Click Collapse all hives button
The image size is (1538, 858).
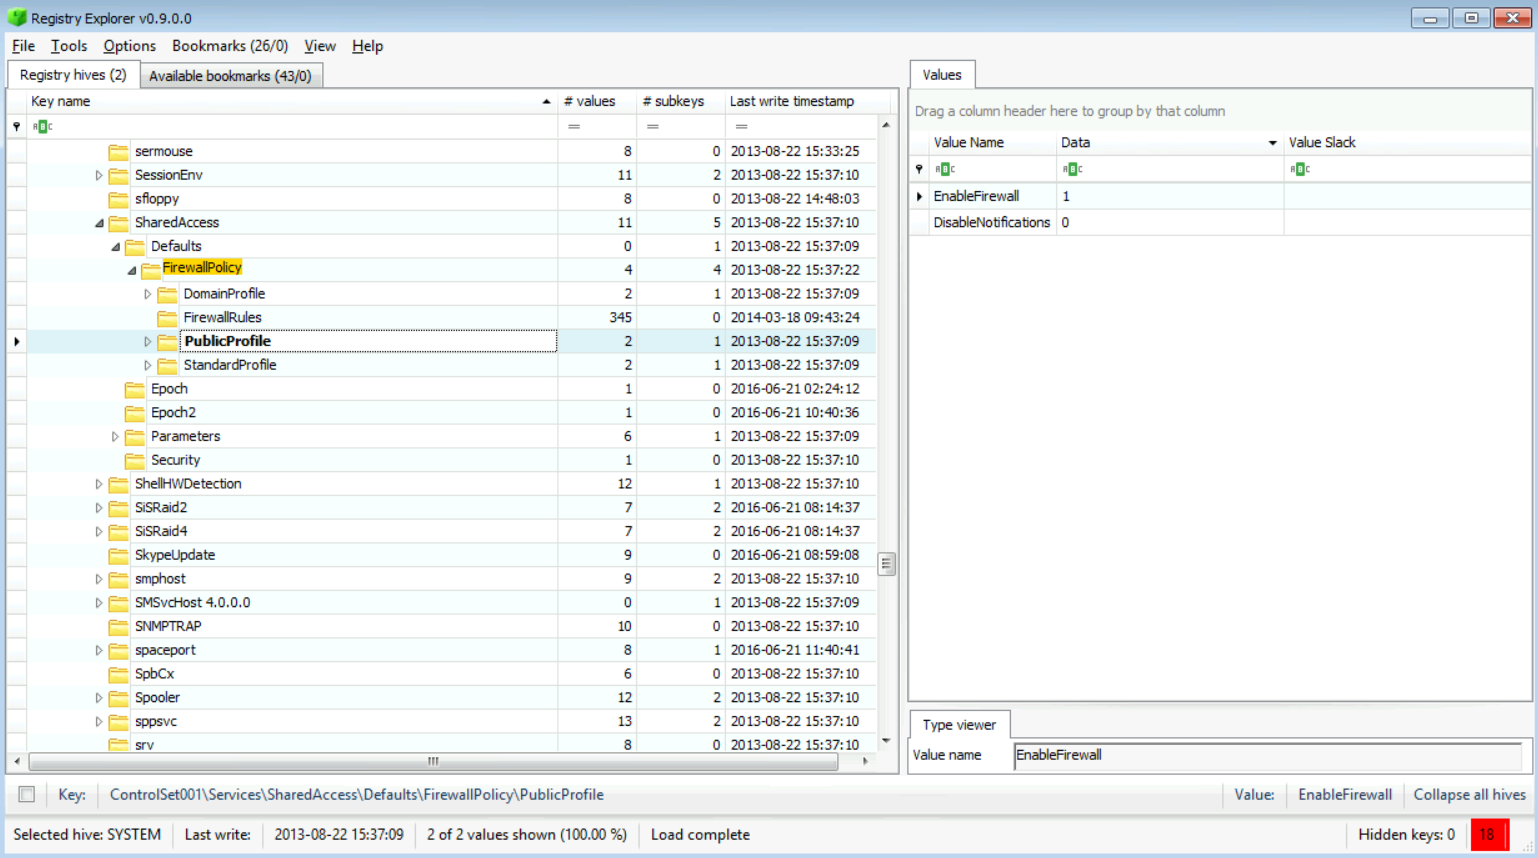1469,795
